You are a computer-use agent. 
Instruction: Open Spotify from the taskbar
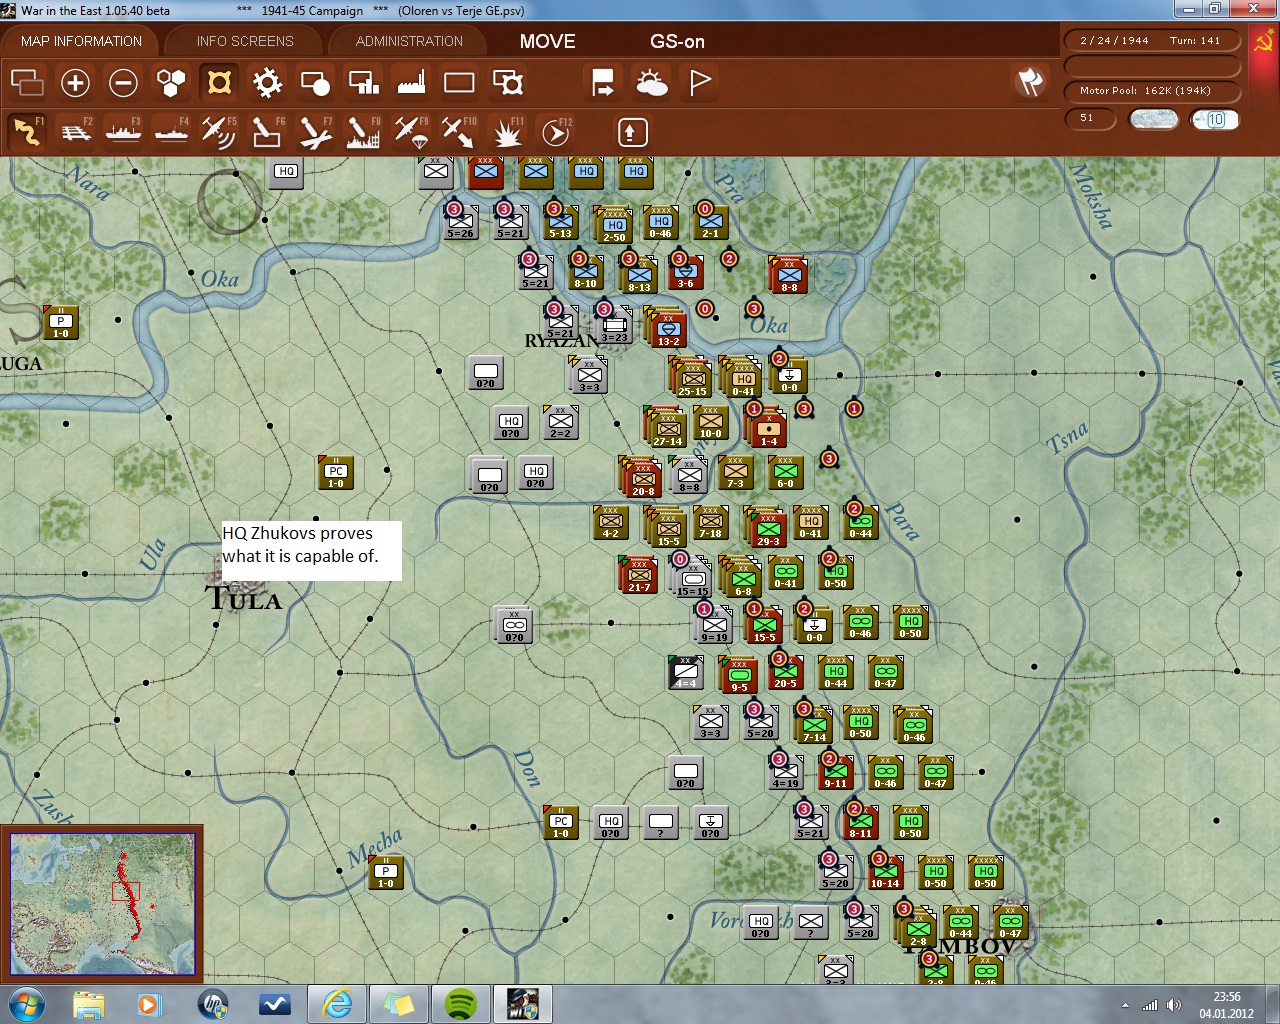click(461, 1003)
